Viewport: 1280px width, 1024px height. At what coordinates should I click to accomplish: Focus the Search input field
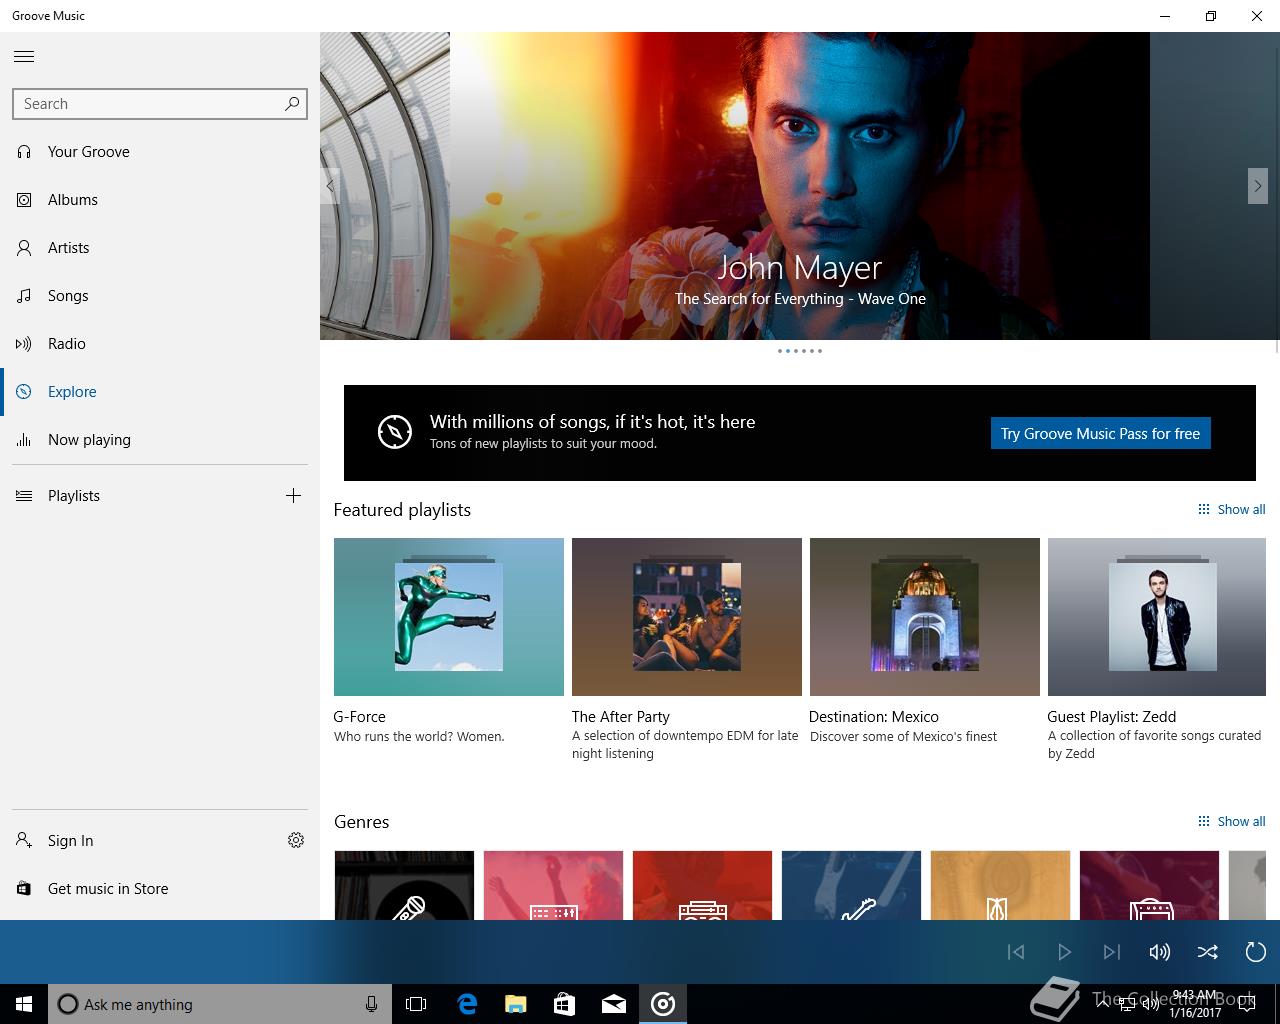160,104
